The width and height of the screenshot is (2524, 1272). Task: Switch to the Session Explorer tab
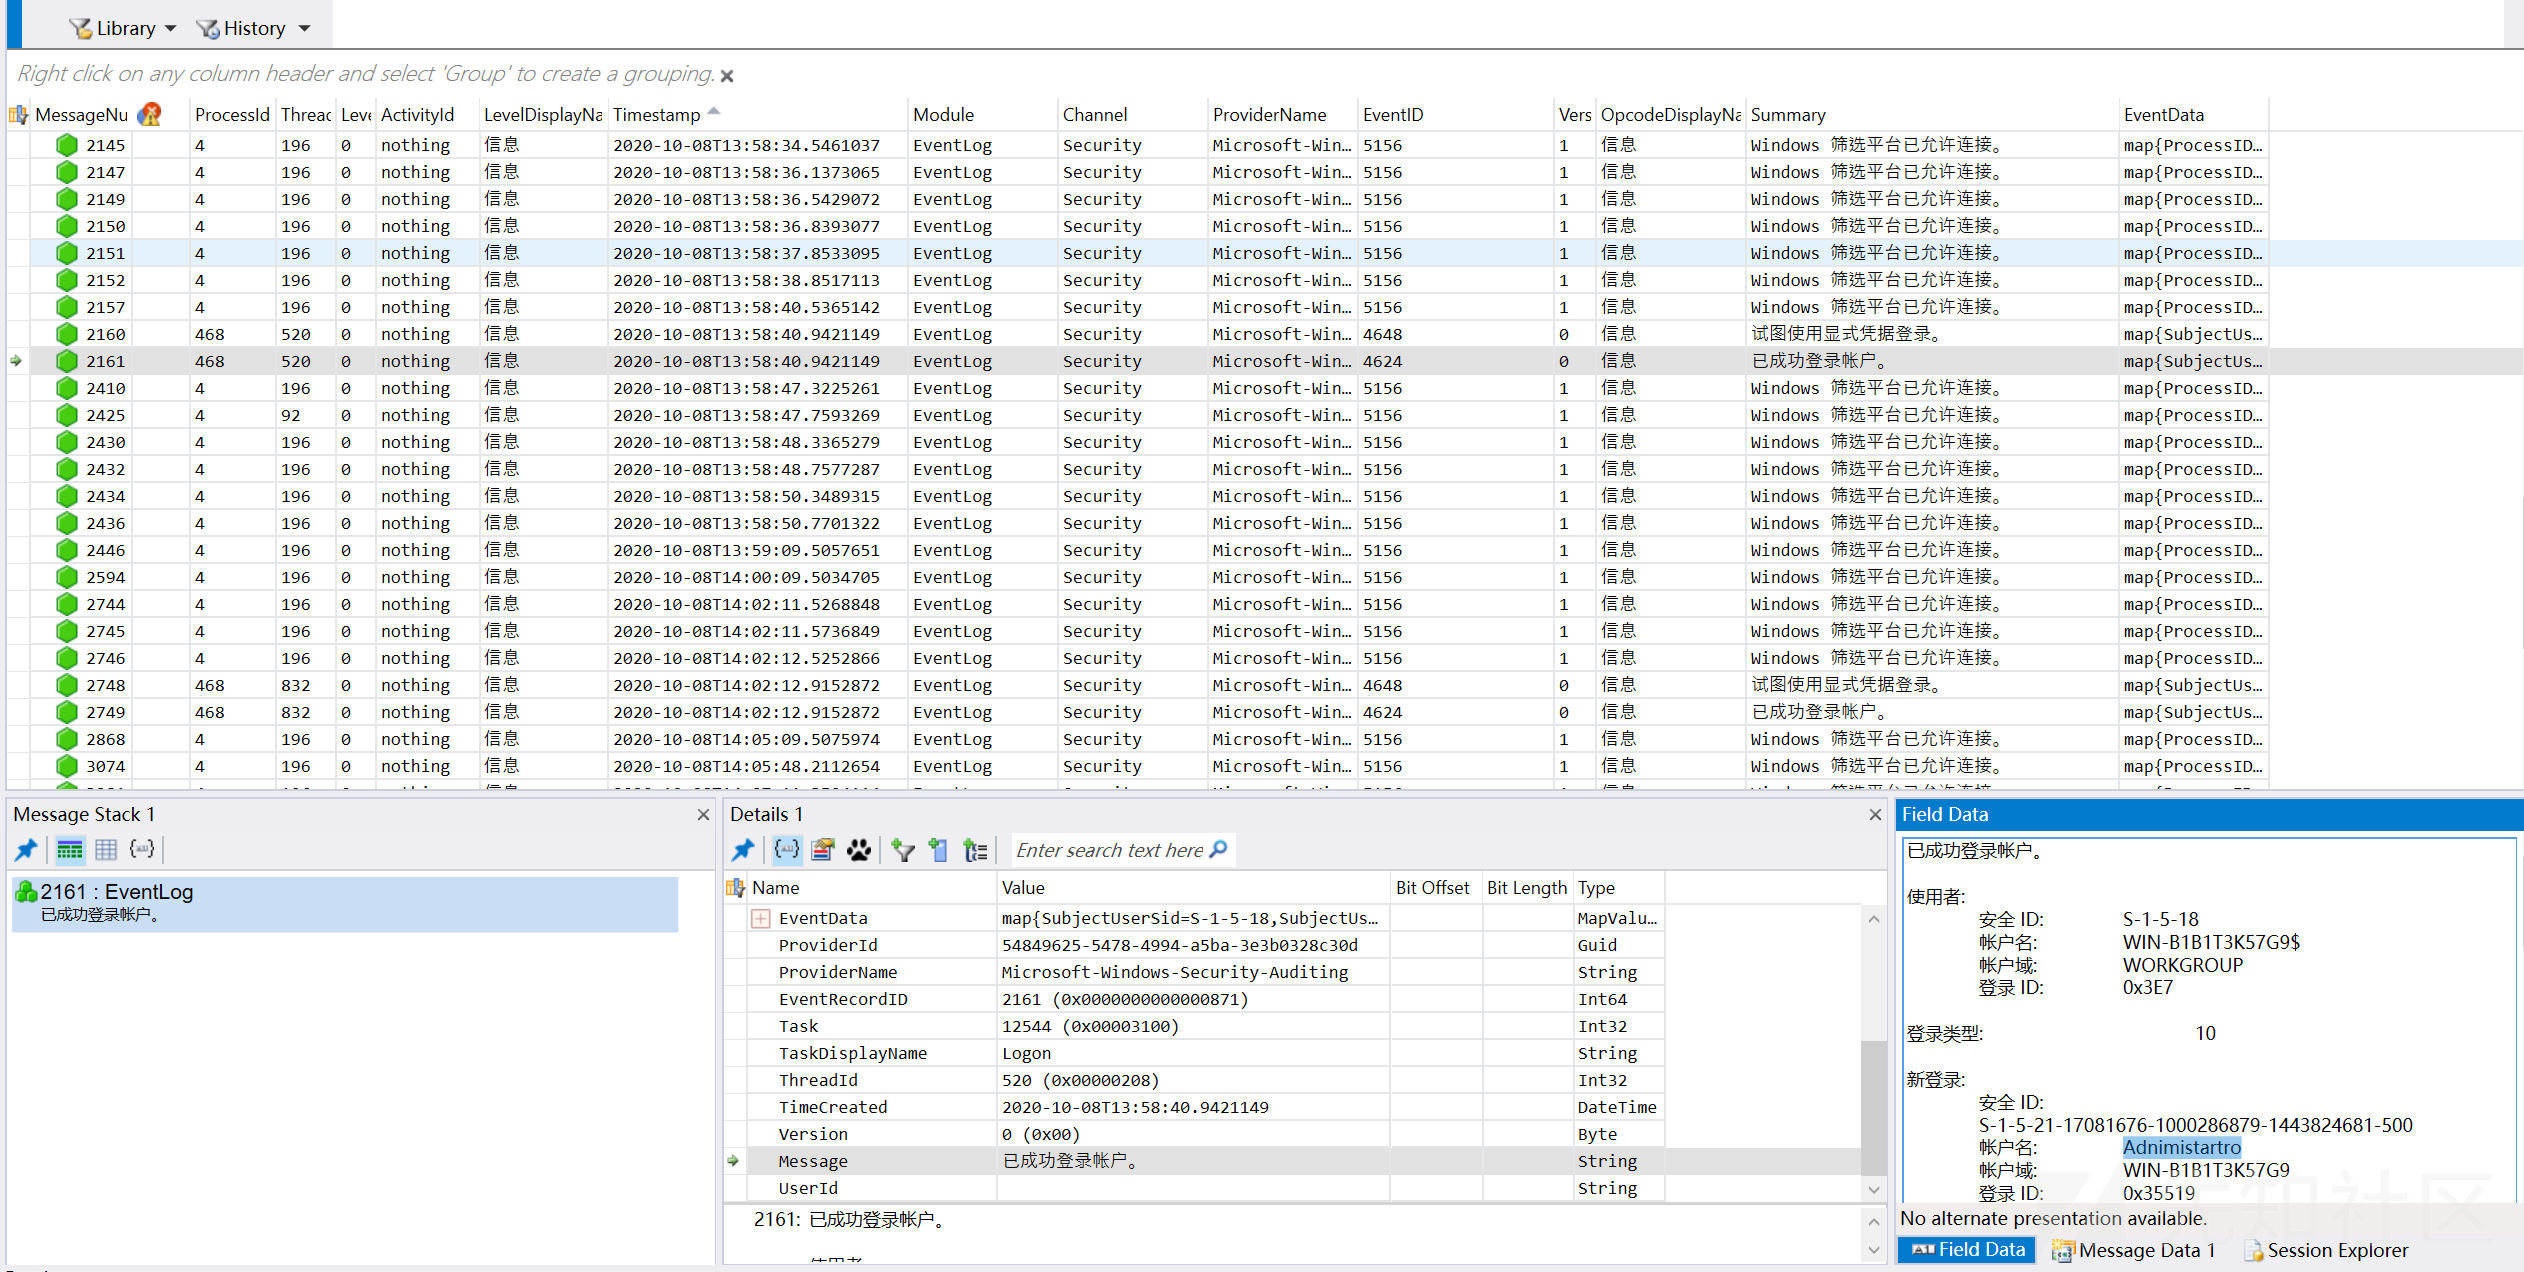click(x=2326, y=1250)
